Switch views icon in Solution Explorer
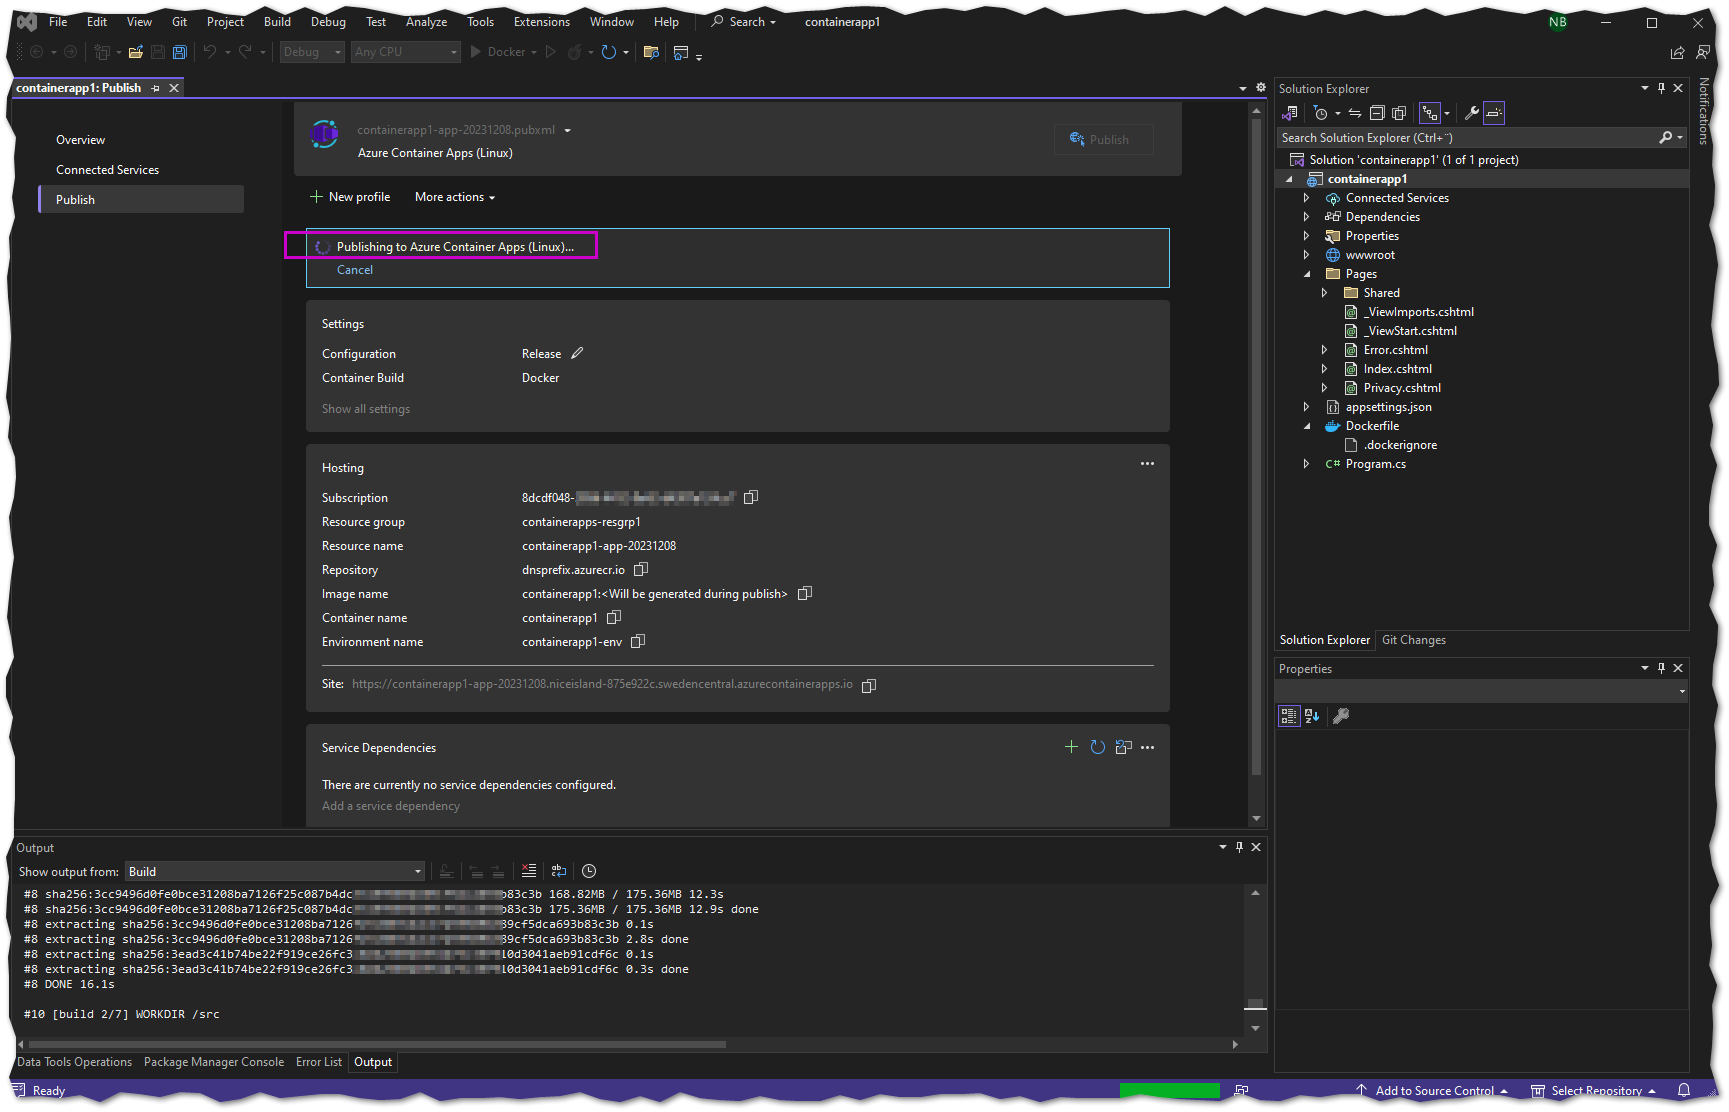Screen dimensions: 1729x1112 click(x=1290, y=113)
